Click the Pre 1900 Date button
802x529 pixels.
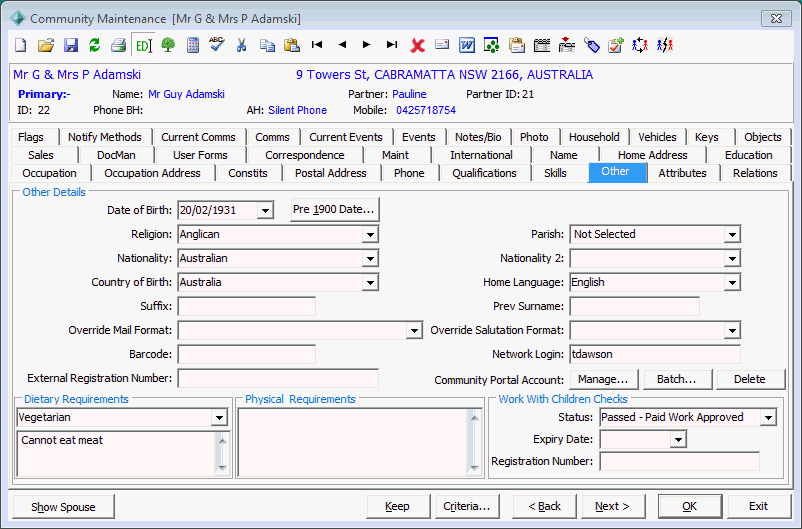[335, 210]
